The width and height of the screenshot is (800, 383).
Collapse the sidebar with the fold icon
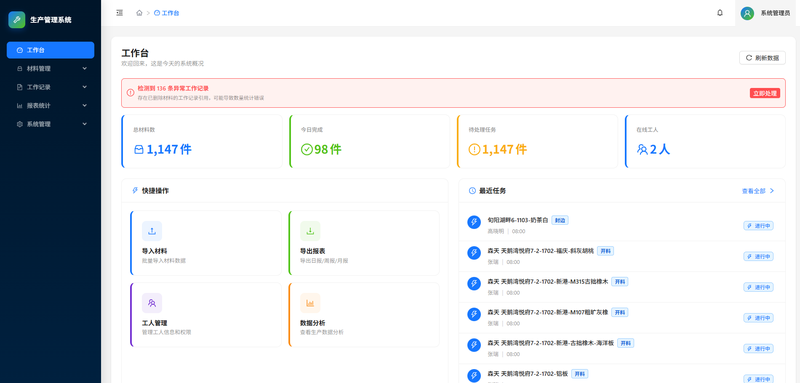pyautogui.click(x=119, y=13)
